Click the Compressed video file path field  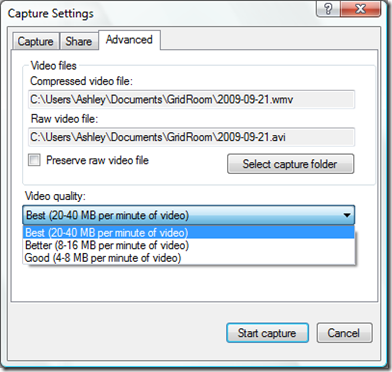coord(191,99)
